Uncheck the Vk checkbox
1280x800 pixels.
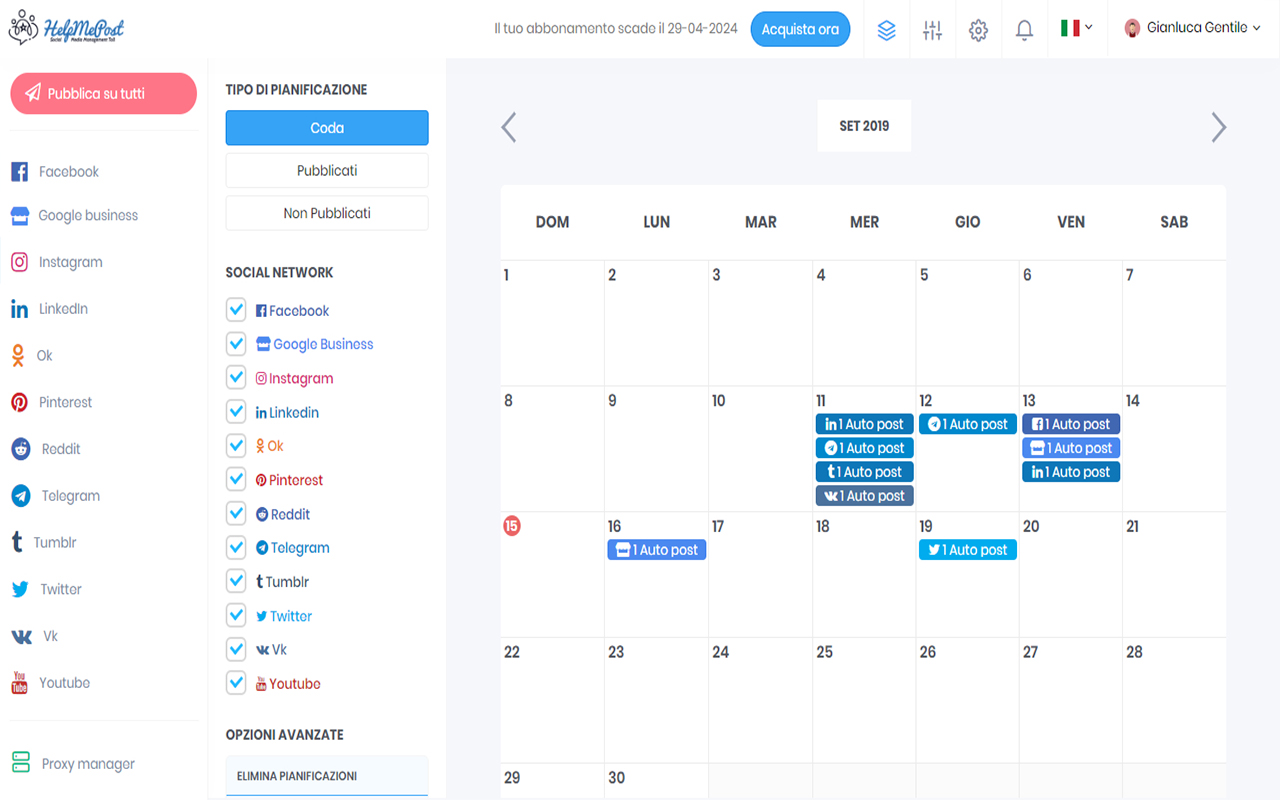coord(236,649)
